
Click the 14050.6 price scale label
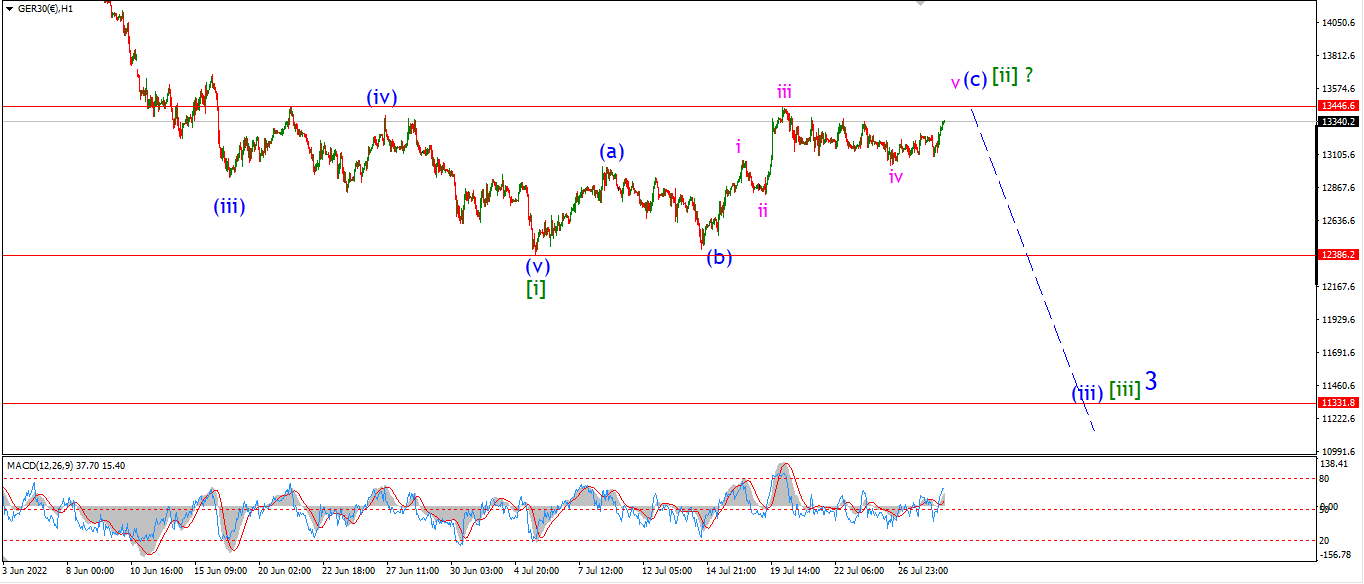1338,22
